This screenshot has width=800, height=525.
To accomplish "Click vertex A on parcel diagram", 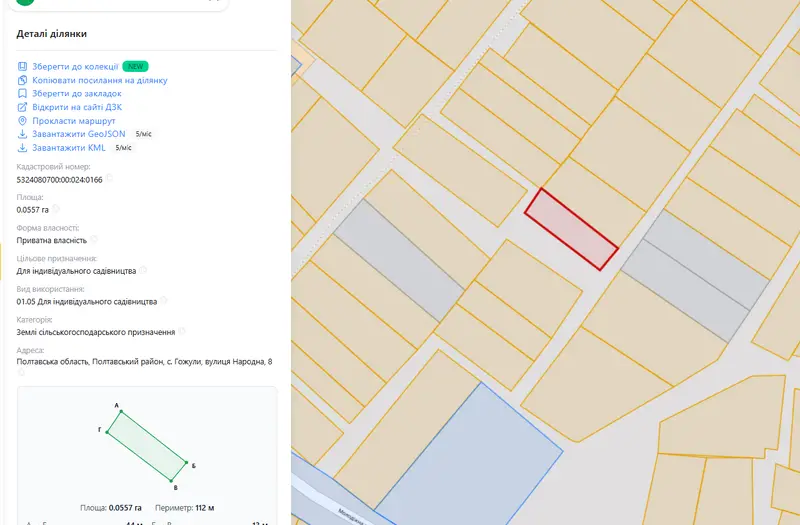I will tap(121, 411).
